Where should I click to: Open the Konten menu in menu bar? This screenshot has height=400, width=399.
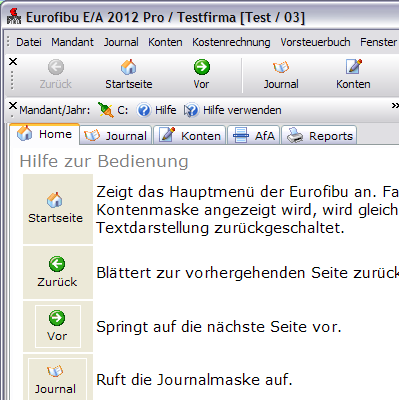click(x=165, y=42)
